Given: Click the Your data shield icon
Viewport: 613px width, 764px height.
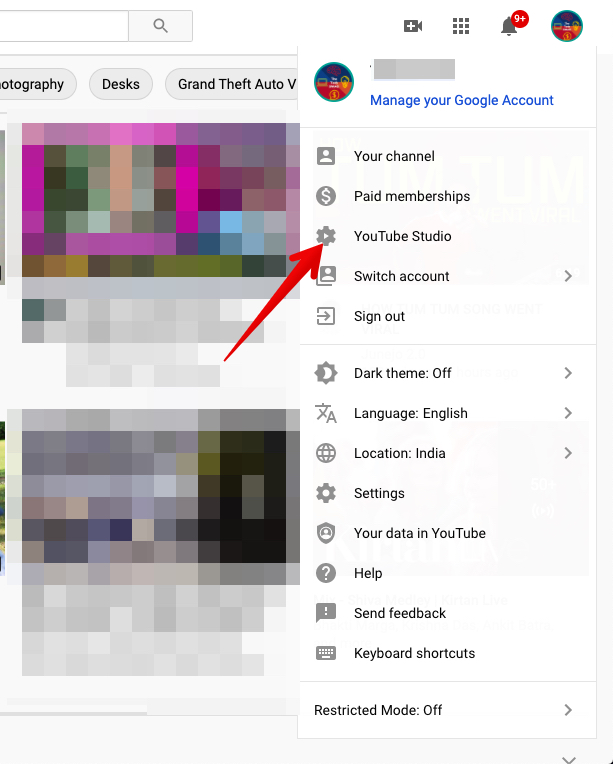Looking at the screenshot, I should tap(326, 533).
